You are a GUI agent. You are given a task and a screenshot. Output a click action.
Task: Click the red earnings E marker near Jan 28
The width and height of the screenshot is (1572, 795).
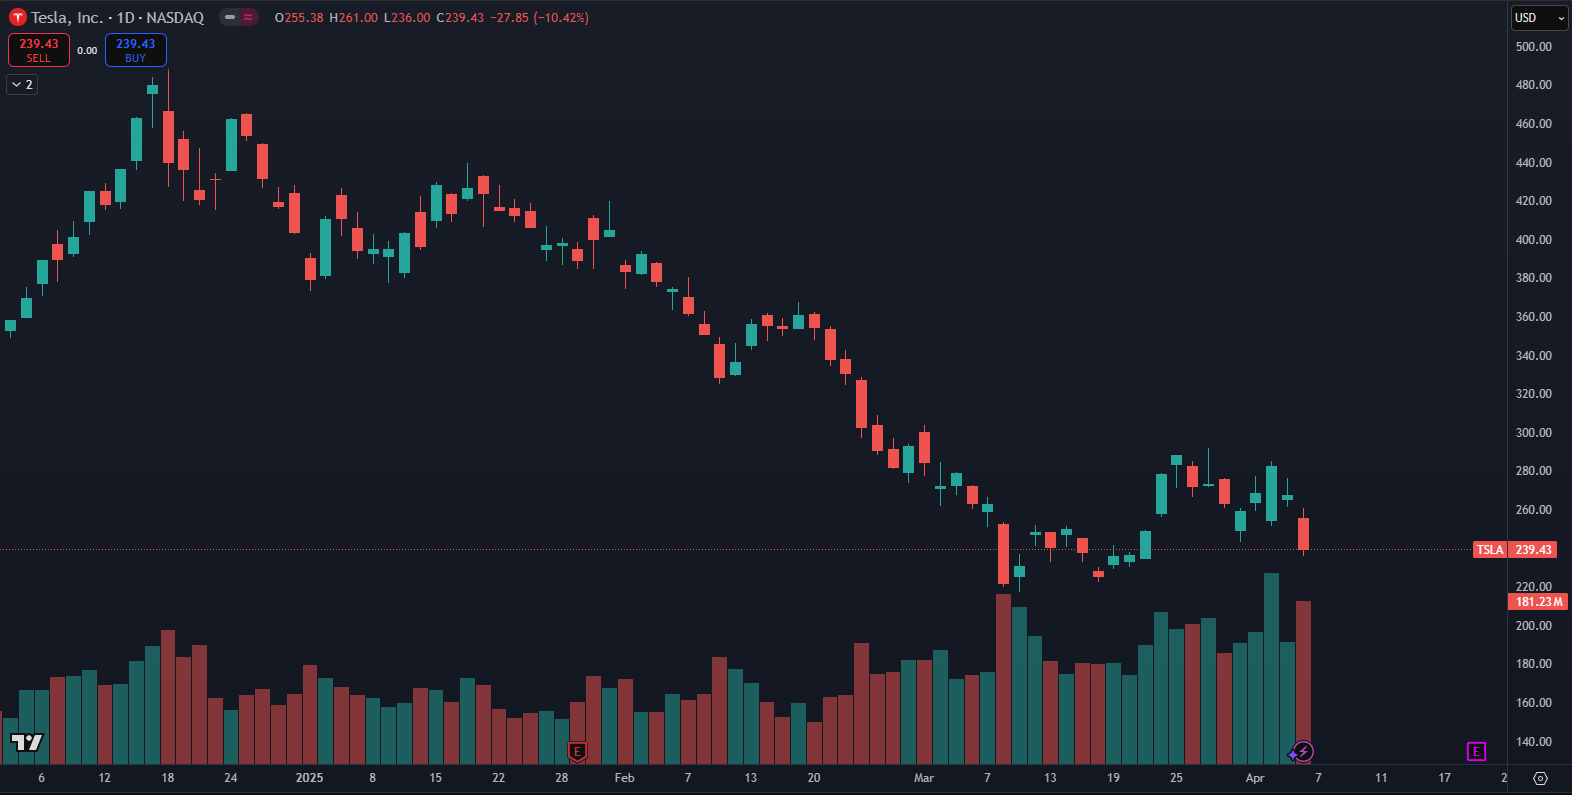click(x=577, y=751)
